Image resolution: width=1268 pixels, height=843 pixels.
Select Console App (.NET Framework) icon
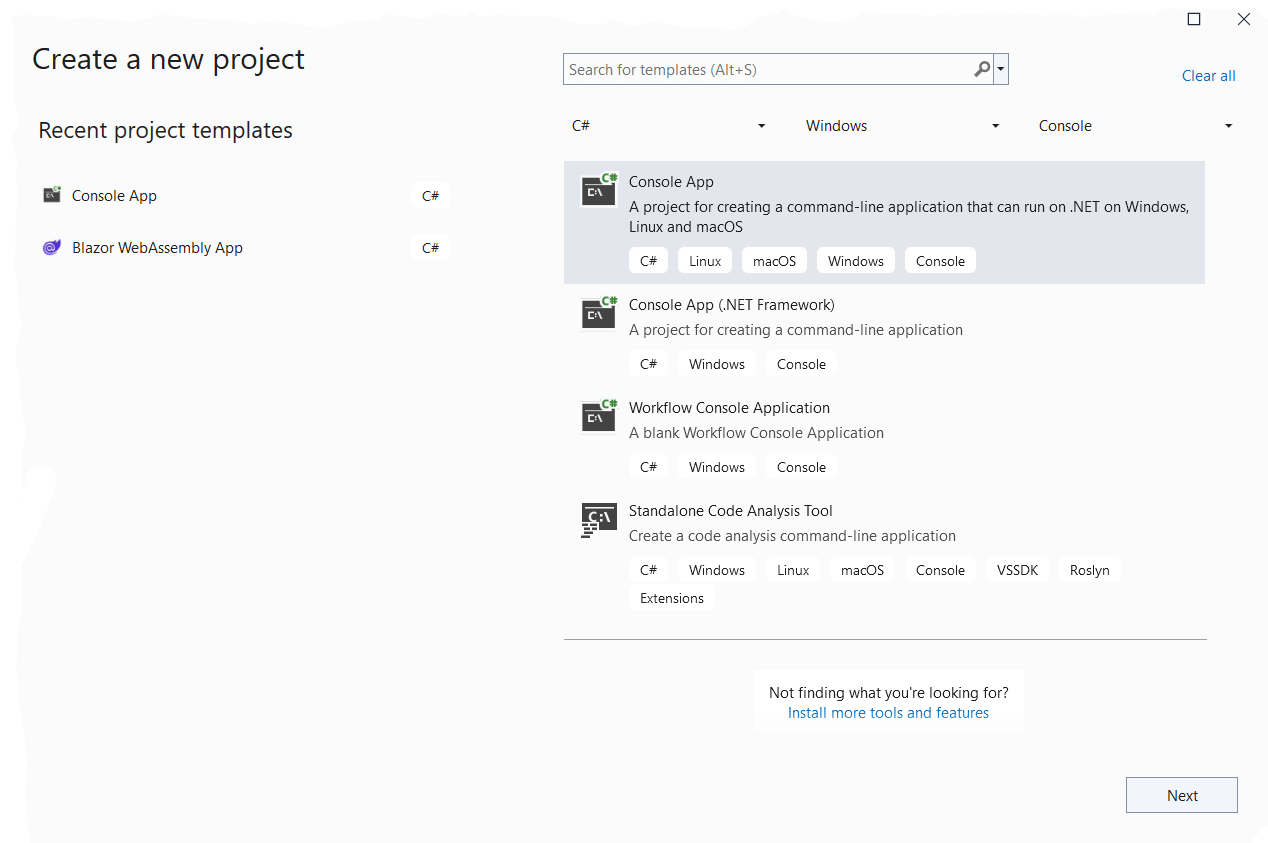(x=598, y=313)
